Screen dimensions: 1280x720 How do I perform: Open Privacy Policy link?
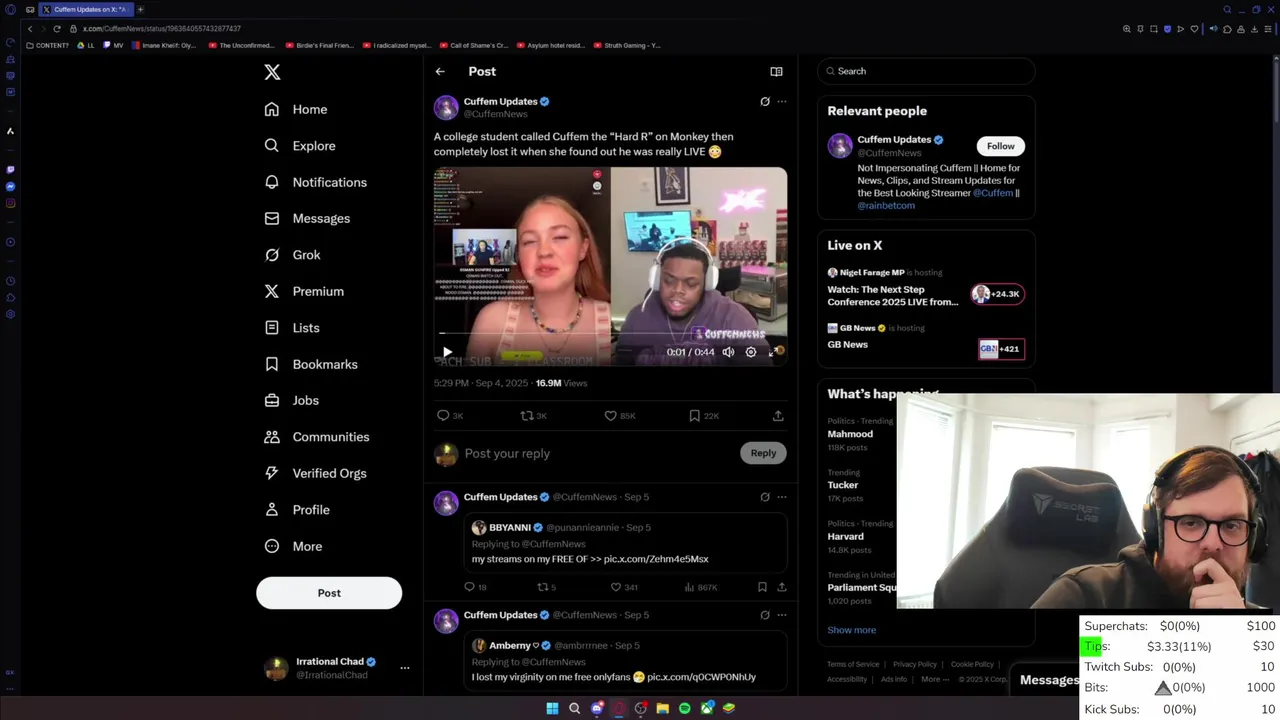tap(915, 664)
